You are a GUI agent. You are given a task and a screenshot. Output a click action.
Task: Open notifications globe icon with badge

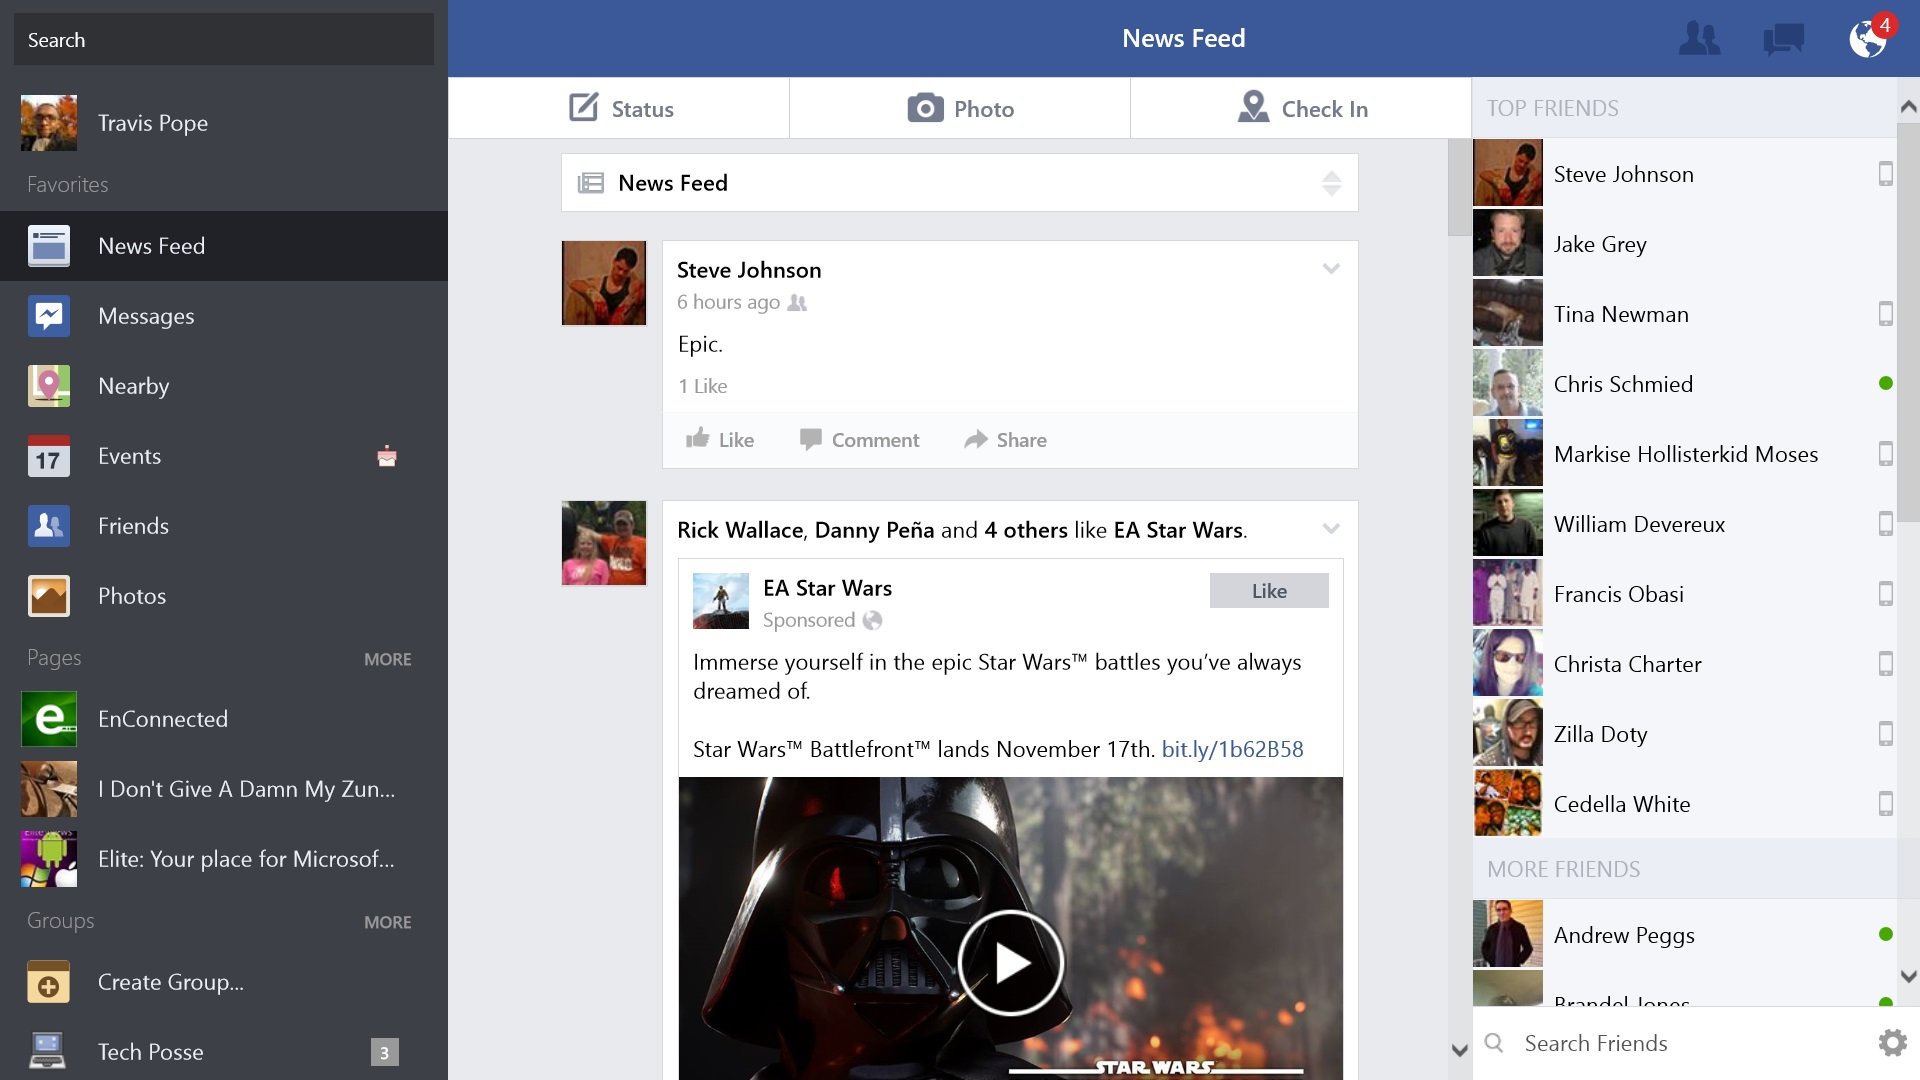1869,36
